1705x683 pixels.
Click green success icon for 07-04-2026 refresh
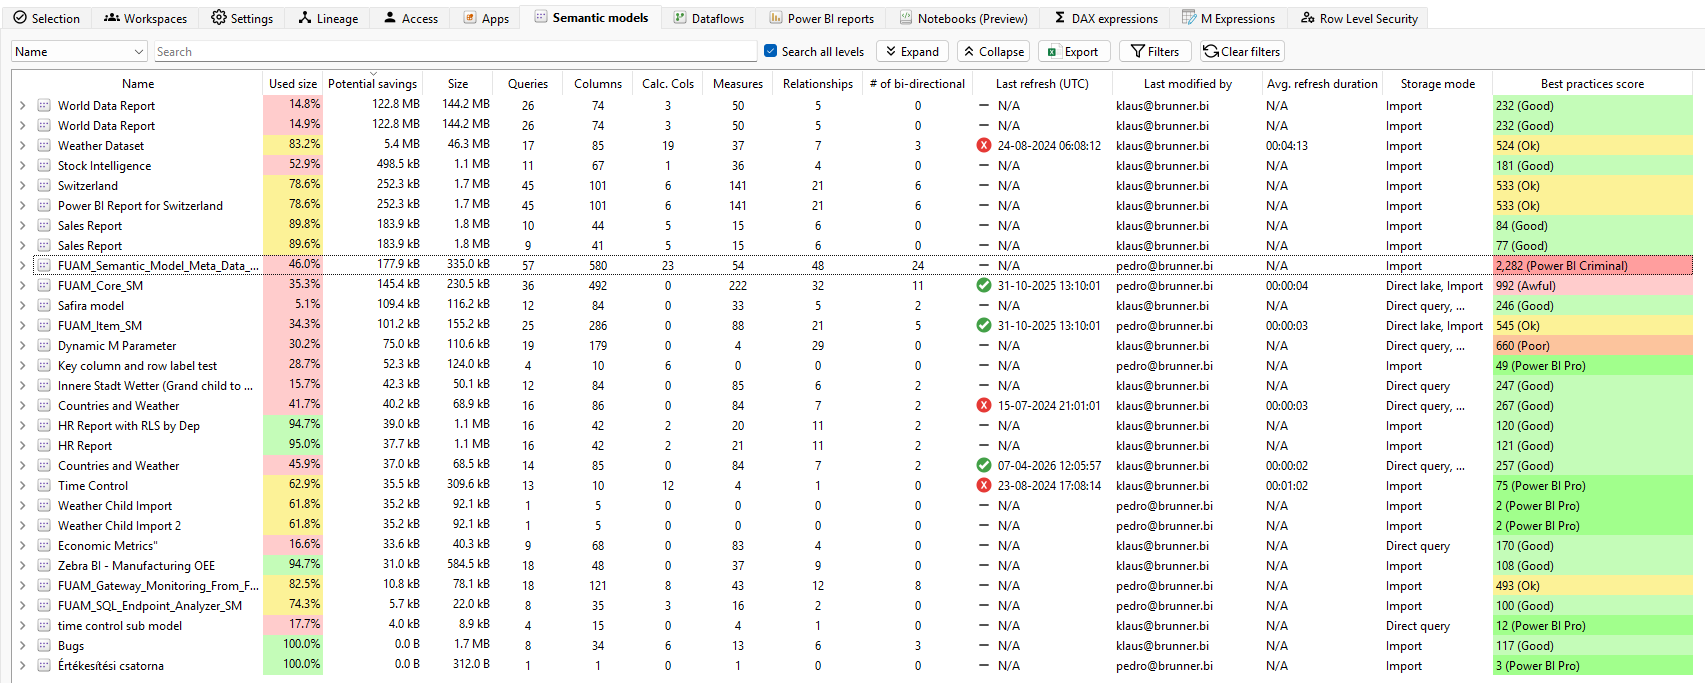[x=984, y=465]
